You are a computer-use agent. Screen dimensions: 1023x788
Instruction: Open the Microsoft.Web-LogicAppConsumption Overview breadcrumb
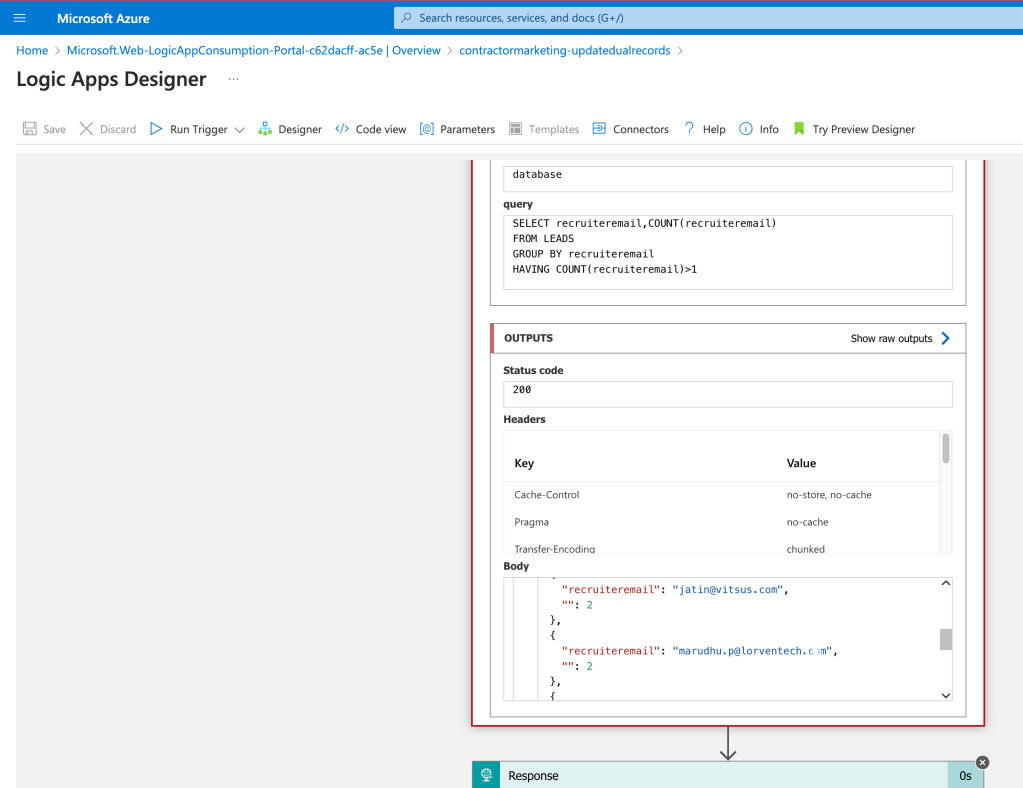click(x=254, y=50)
